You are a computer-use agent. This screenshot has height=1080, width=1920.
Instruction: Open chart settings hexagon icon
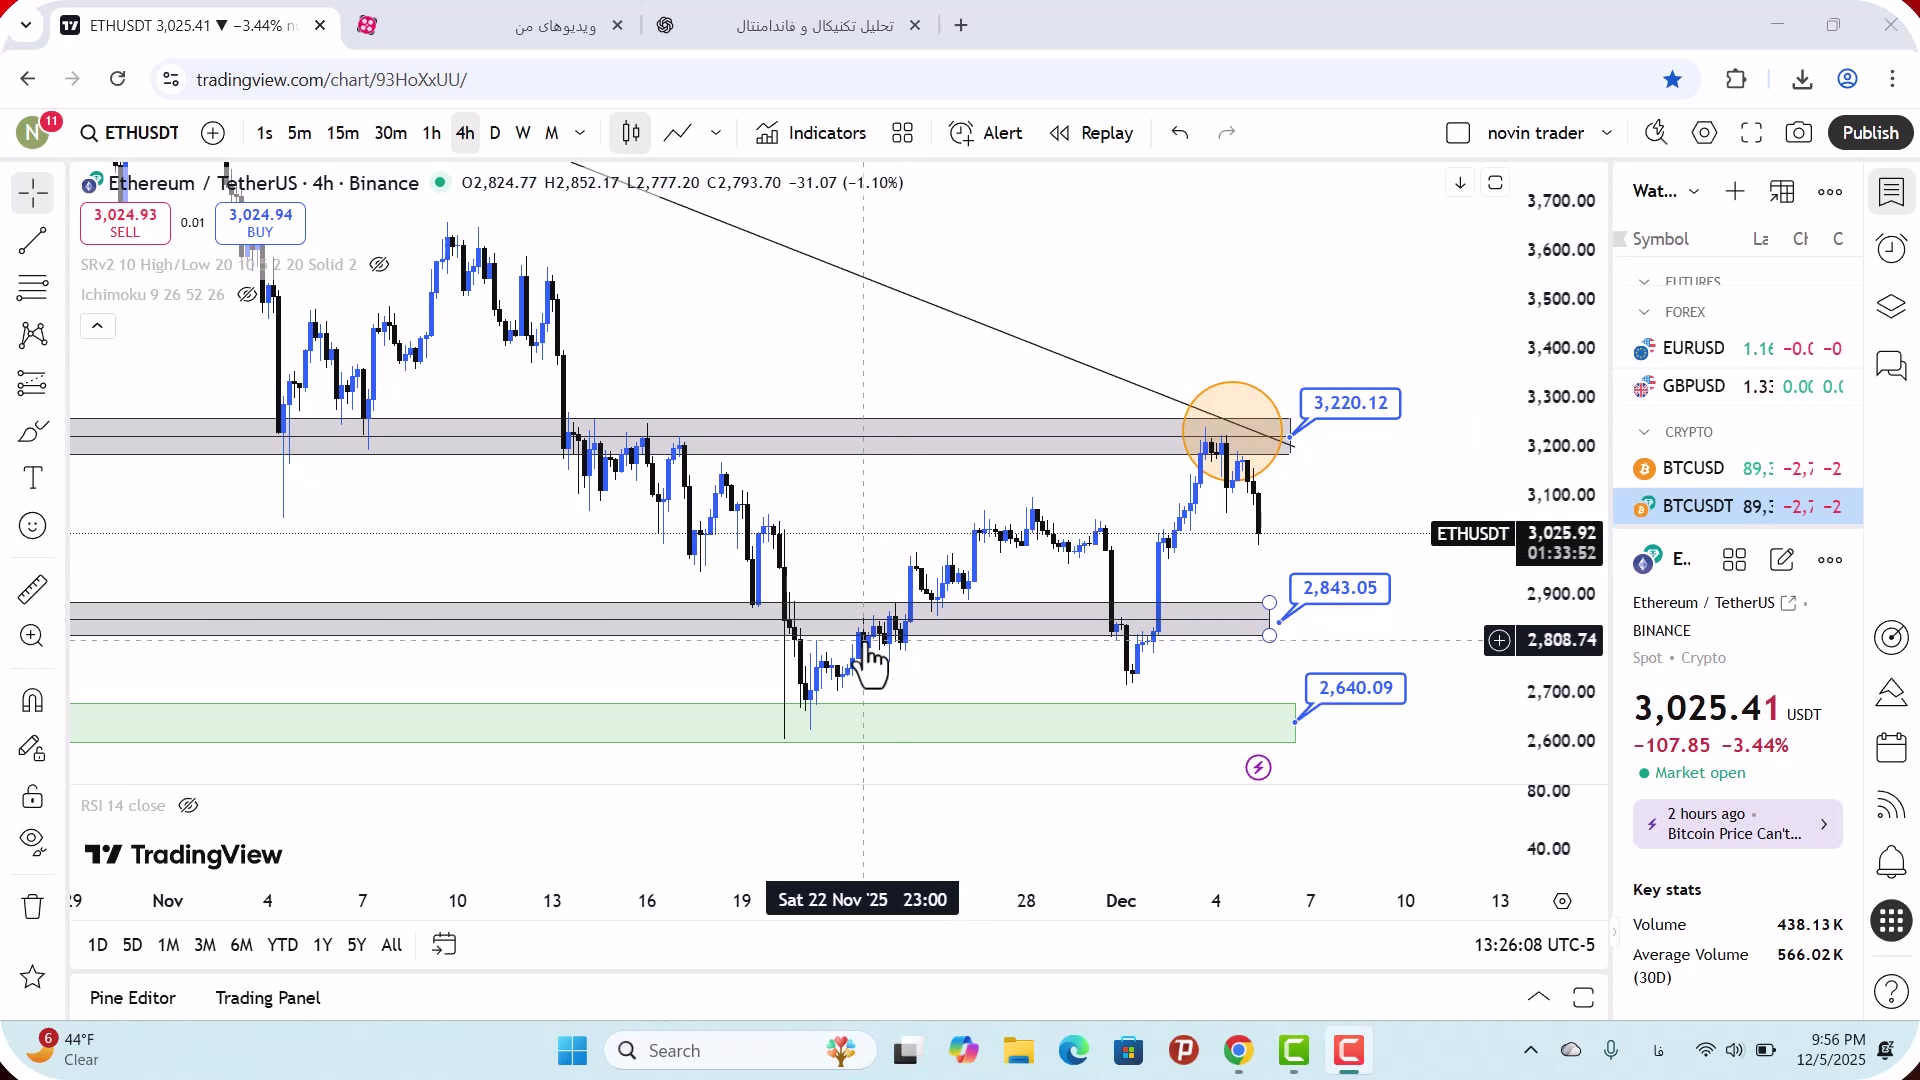click(1704, 133)
